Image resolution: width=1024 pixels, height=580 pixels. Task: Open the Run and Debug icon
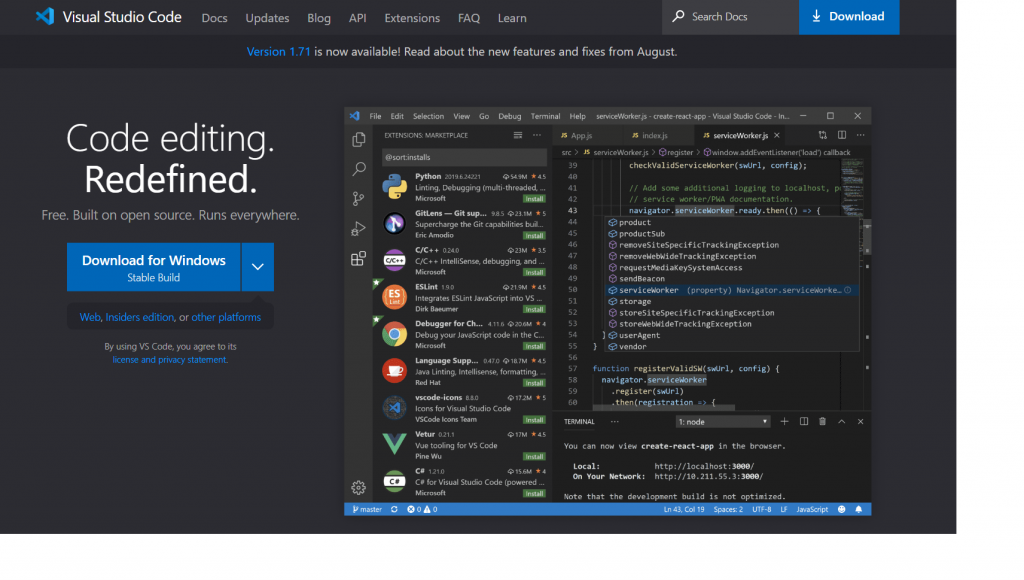tap(359, 229)
